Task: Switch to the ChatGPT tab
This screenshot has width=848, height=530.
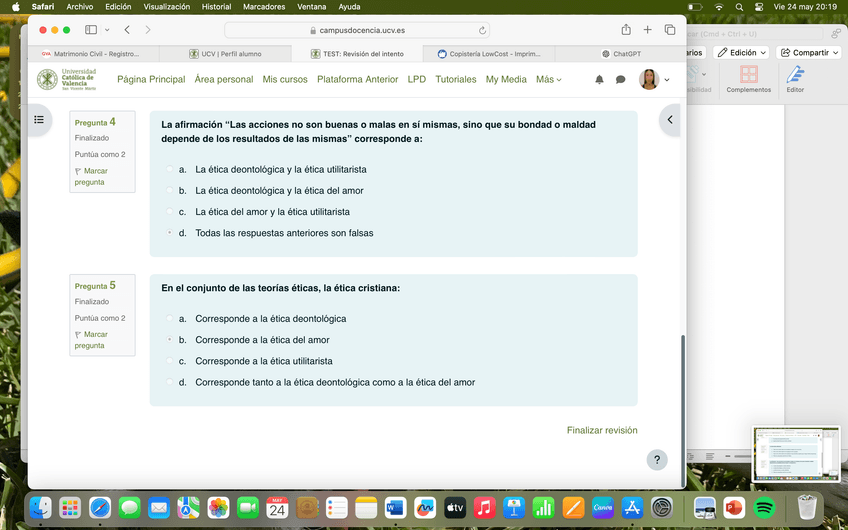Action: click(621, 54)
